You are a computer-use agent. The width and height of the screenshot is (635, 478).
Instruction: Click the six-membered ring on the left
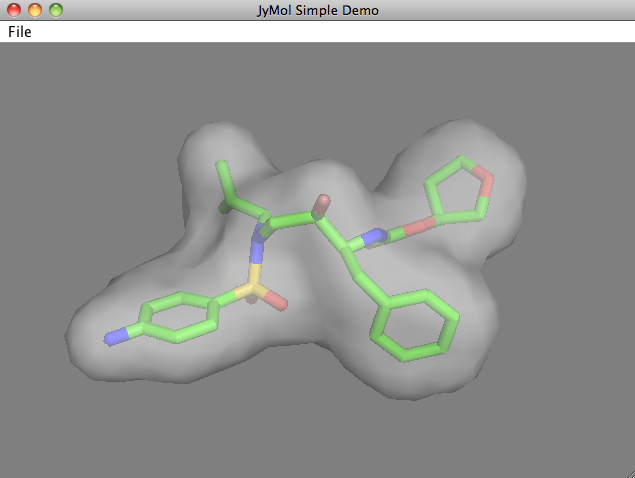180,318
